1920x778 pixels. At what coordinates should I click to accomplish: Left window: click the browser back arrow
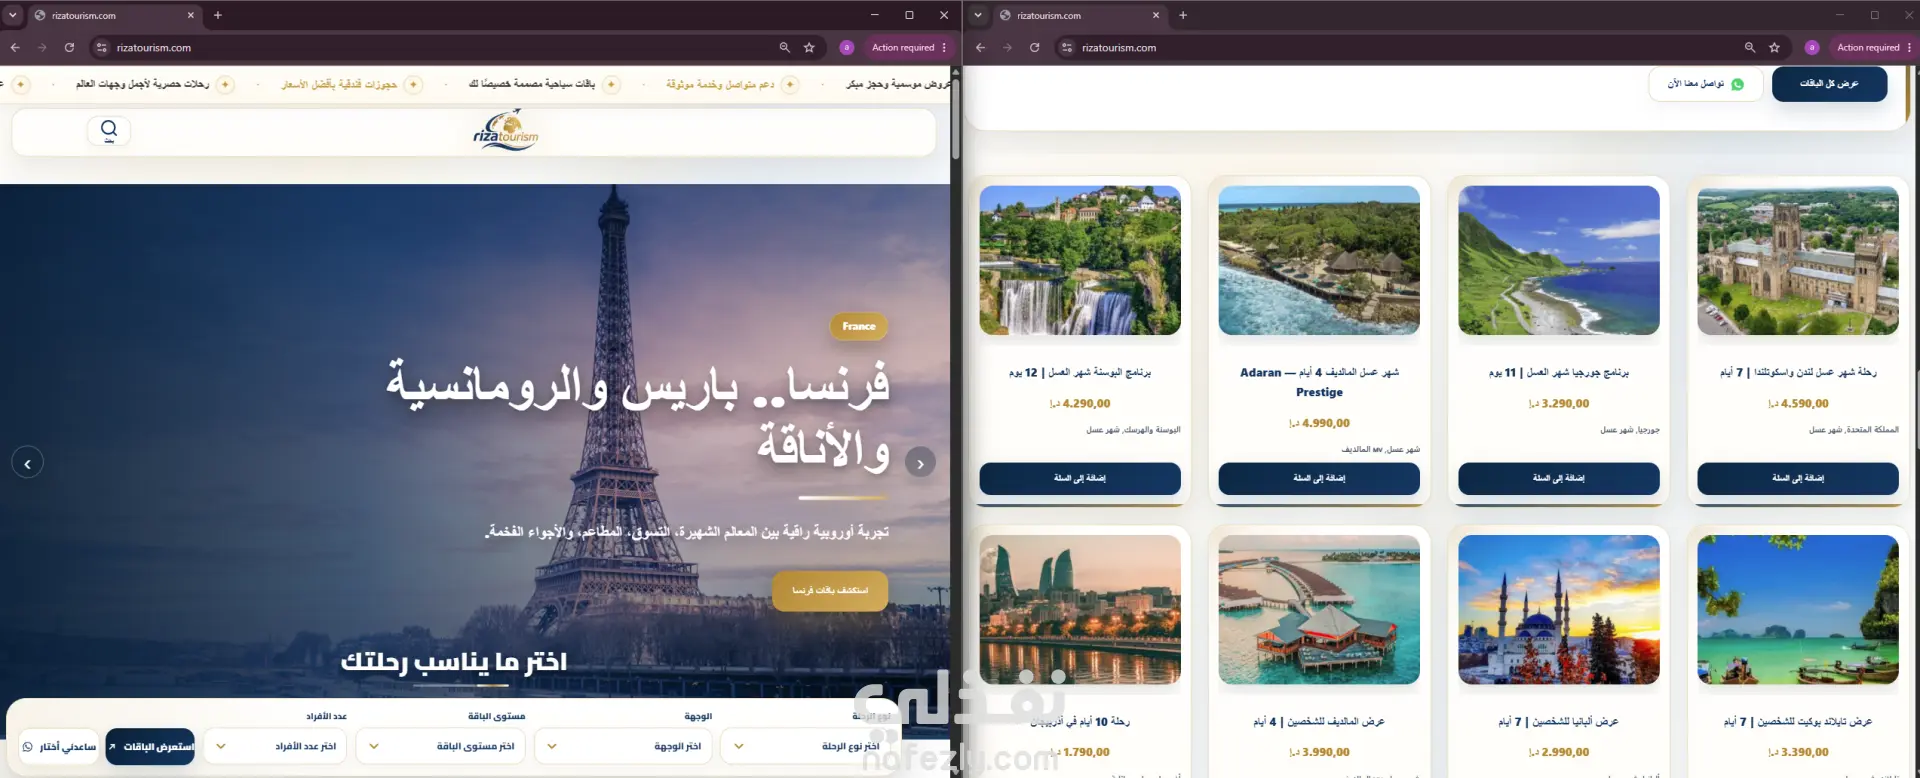[x=15, y=47]
